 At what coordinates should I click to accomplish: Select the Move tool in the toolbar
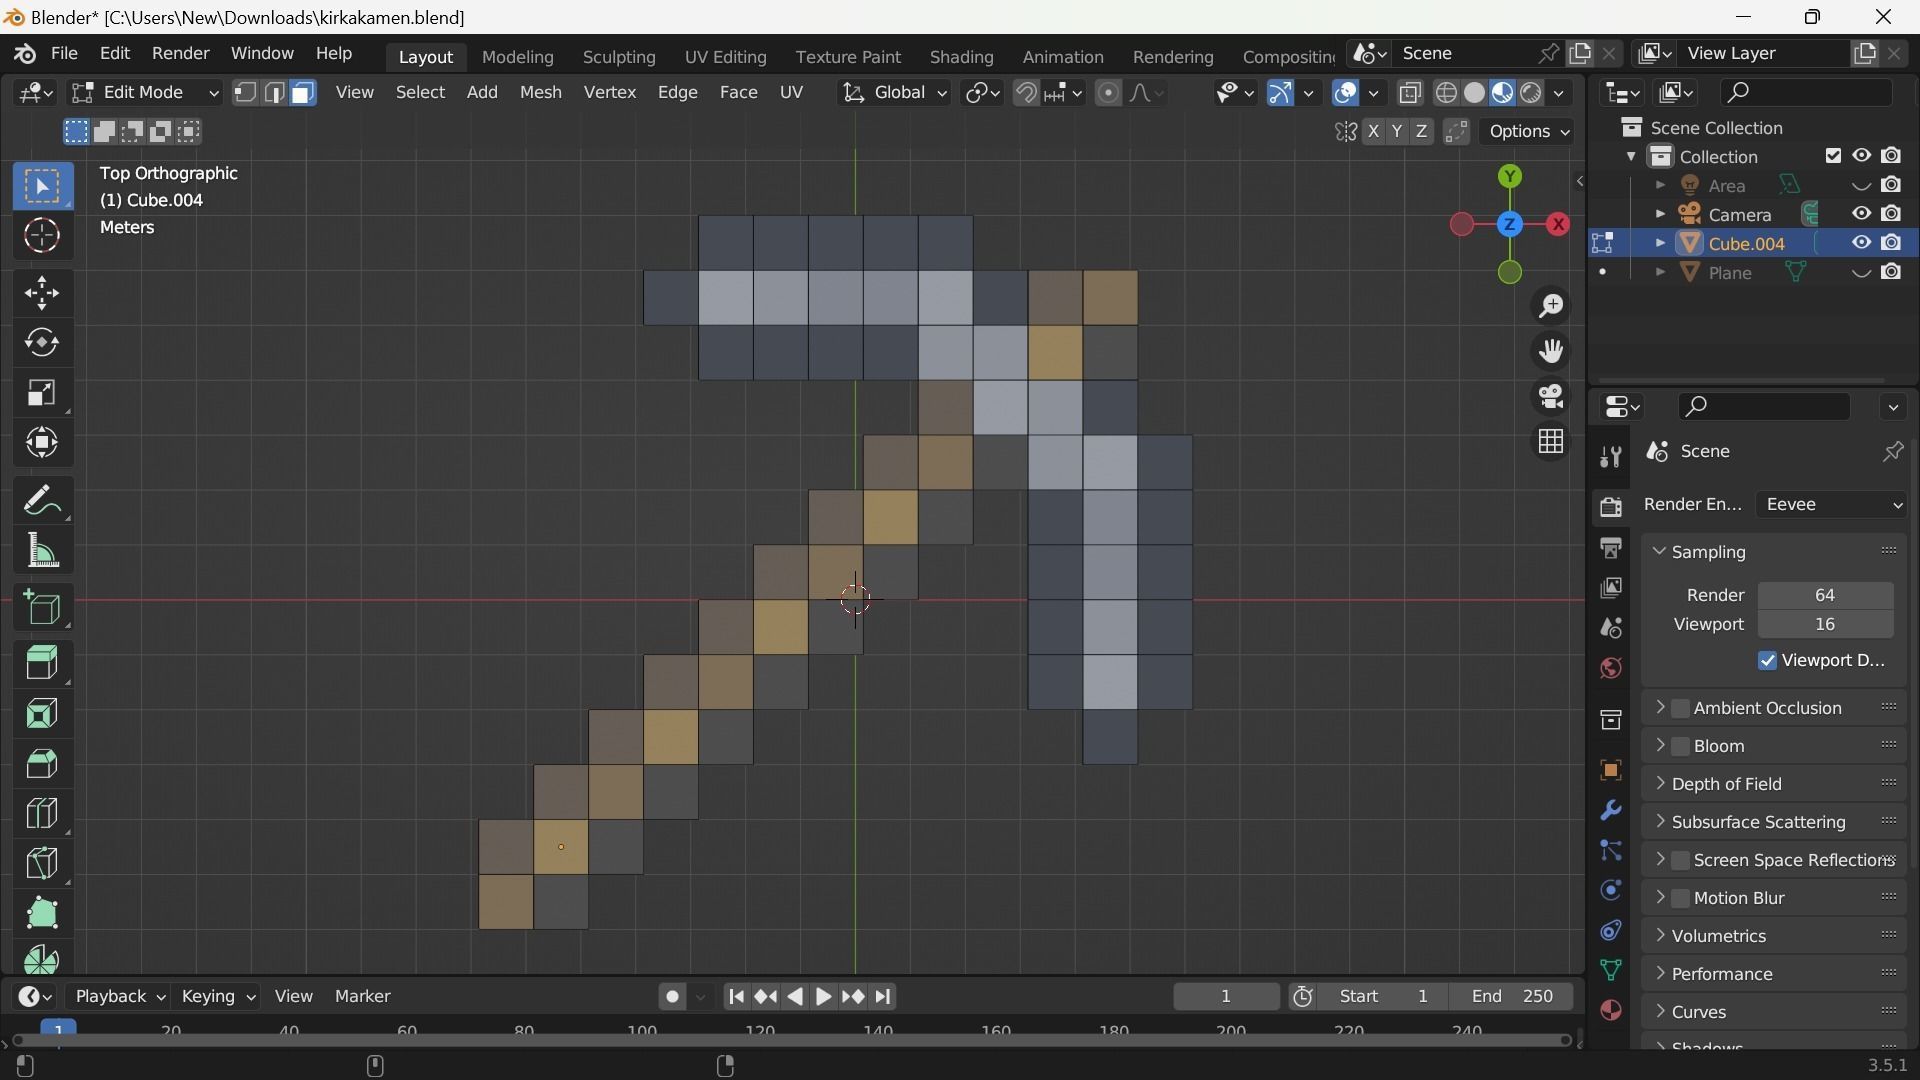(x=42, y=293)
